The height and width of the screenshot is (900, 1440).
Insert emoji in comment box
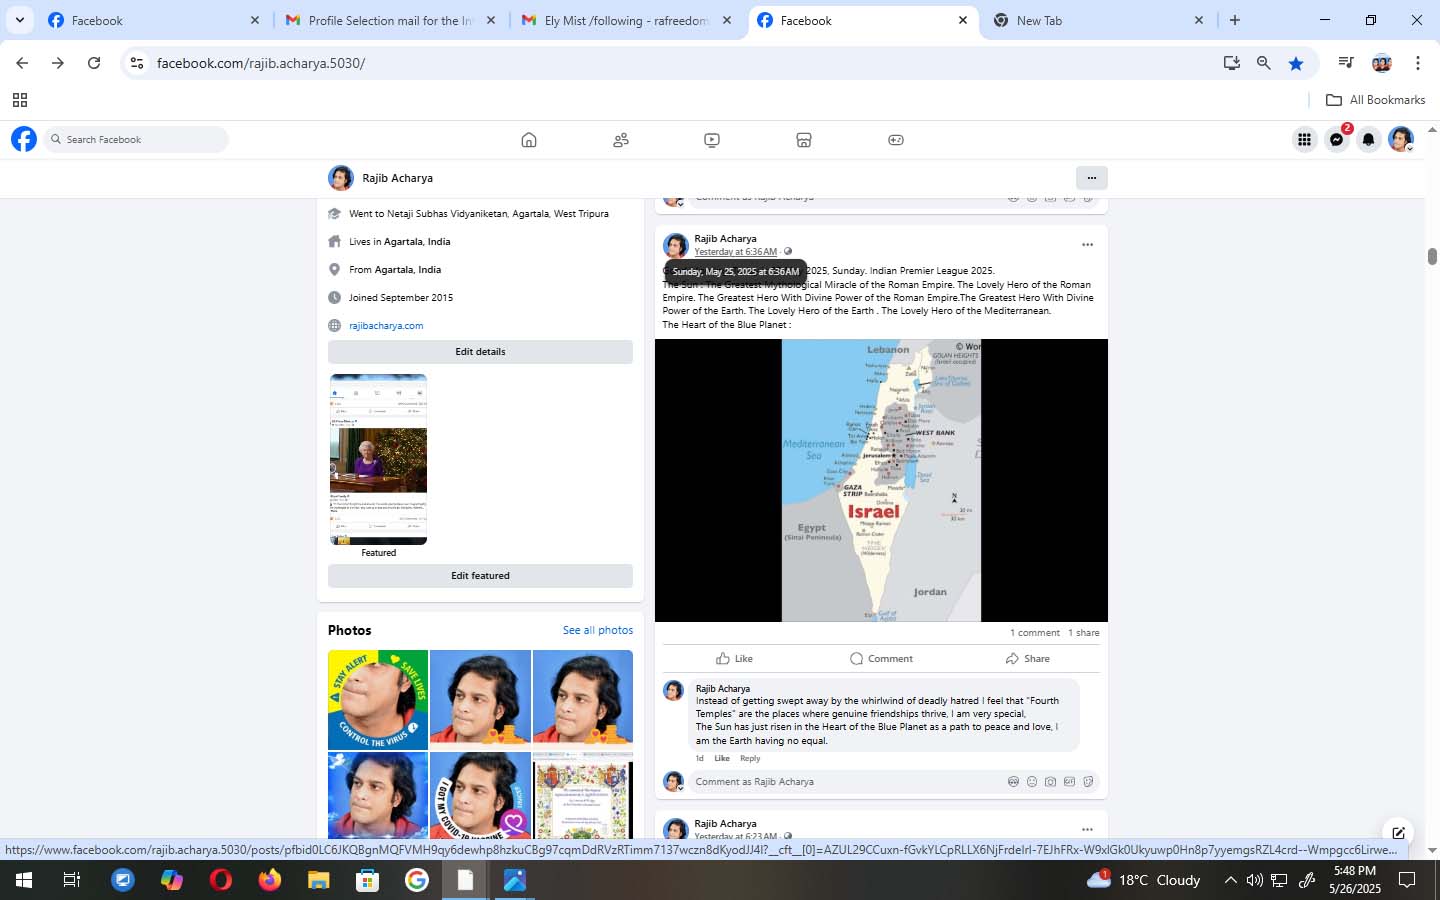pyautogui.click(x=1032, y=782)
